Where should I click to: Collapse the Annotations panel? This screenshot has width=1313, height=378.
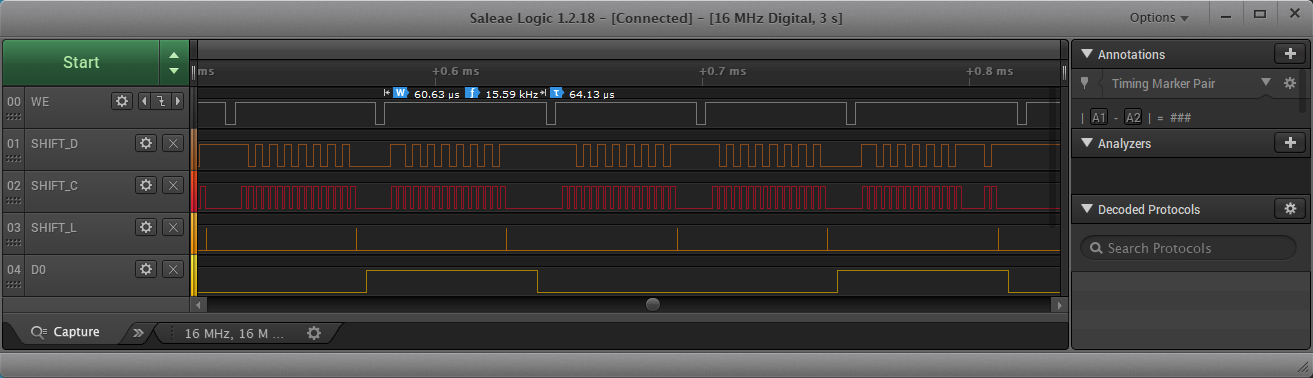[x=1086, y=54]
